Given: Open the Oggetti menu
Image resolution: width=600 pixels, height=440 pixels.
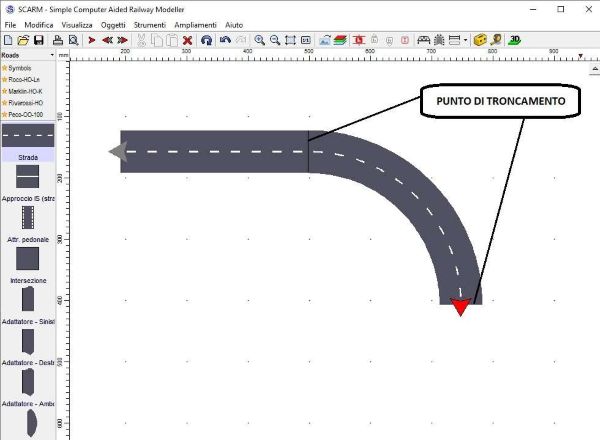Looking at the screenshot, I should [x=113, y=25].
